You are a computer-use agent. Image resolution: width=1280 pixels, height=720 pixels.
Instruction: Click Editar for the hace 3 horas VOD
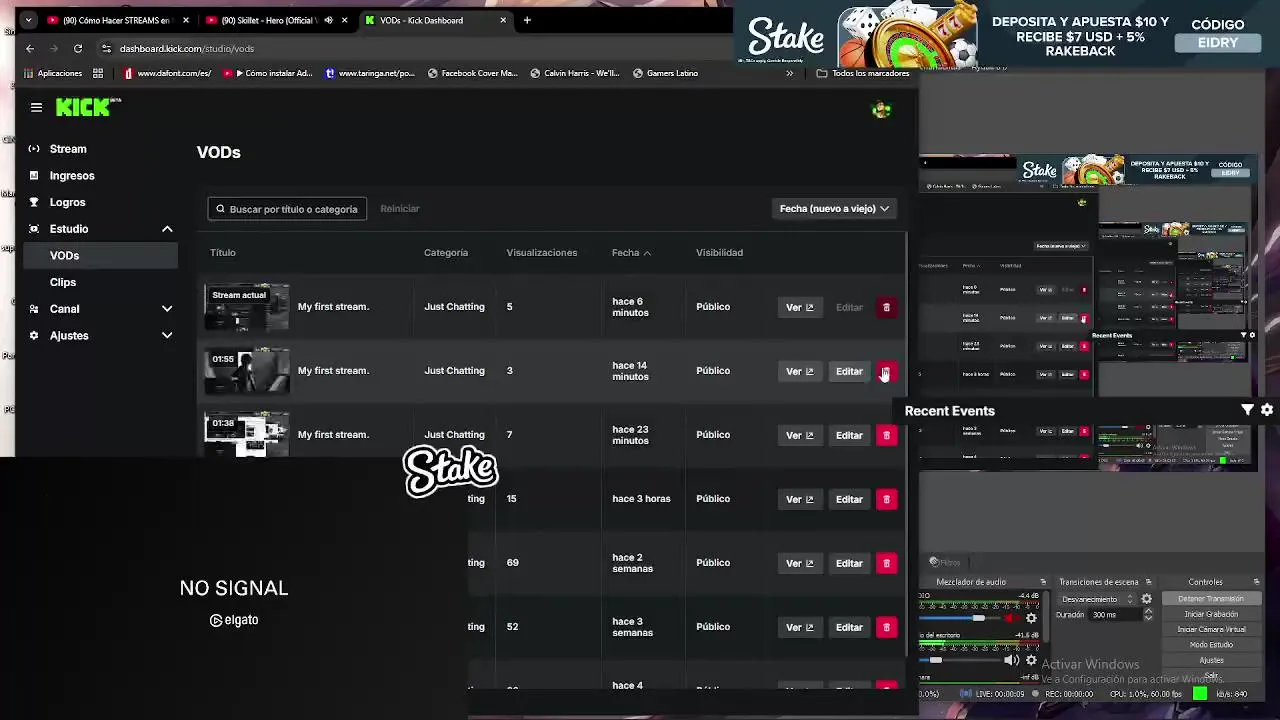pos(849,499)
